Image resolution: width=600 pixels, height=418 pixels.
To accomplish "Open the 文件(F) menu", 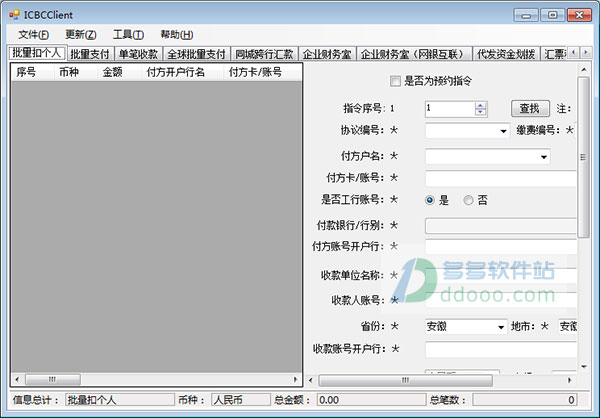I will pyautogui.click(x=33, y=35).
